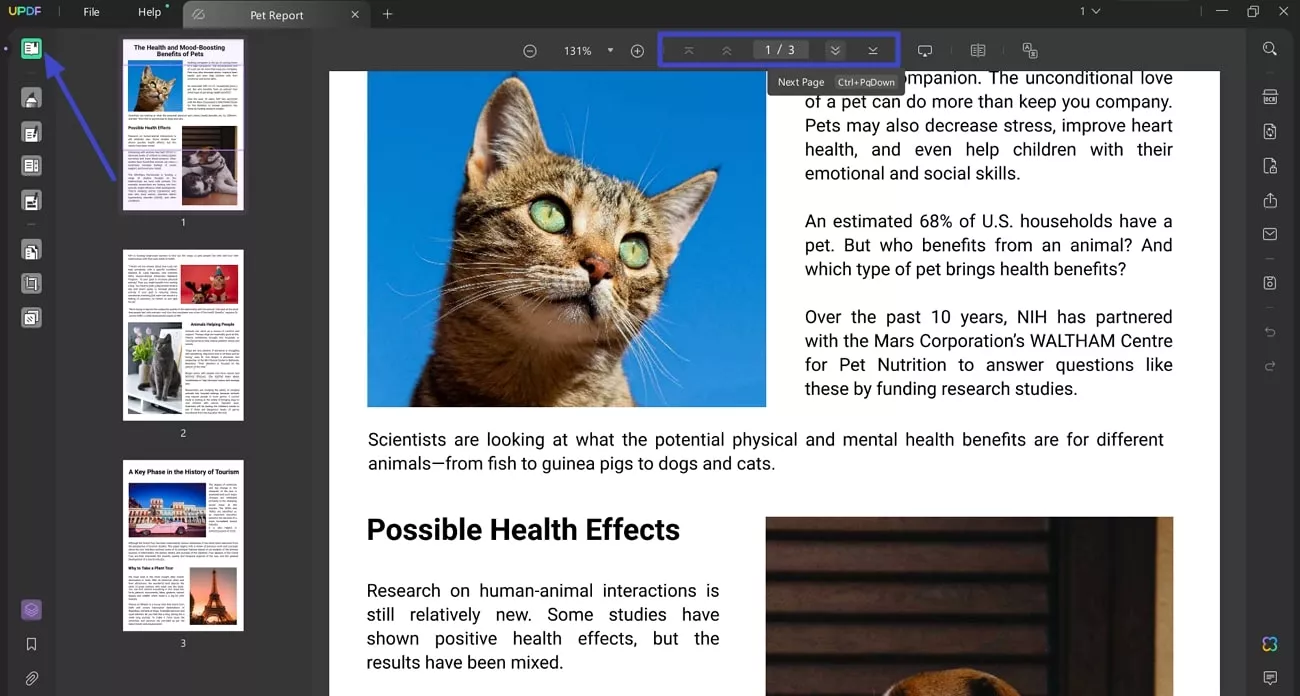The height and width of the screenshot is (696, 1300).
Task: Open the UPDF AI assistant
Action: pyautogui.click(x=1268, y=644)
